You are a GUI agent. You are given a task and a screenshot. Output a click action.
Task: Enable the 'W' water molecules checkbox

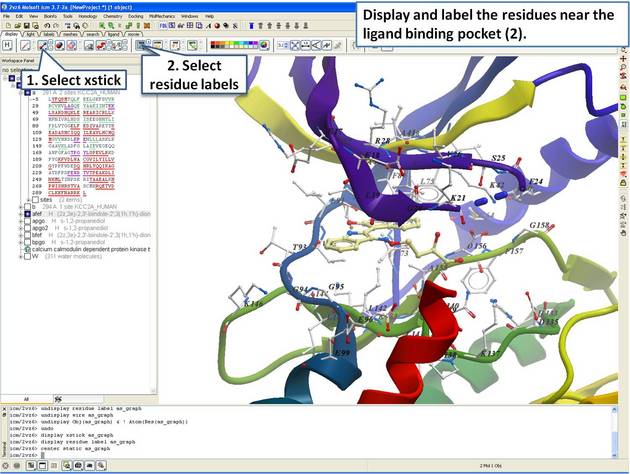click(x=29, y=255)
